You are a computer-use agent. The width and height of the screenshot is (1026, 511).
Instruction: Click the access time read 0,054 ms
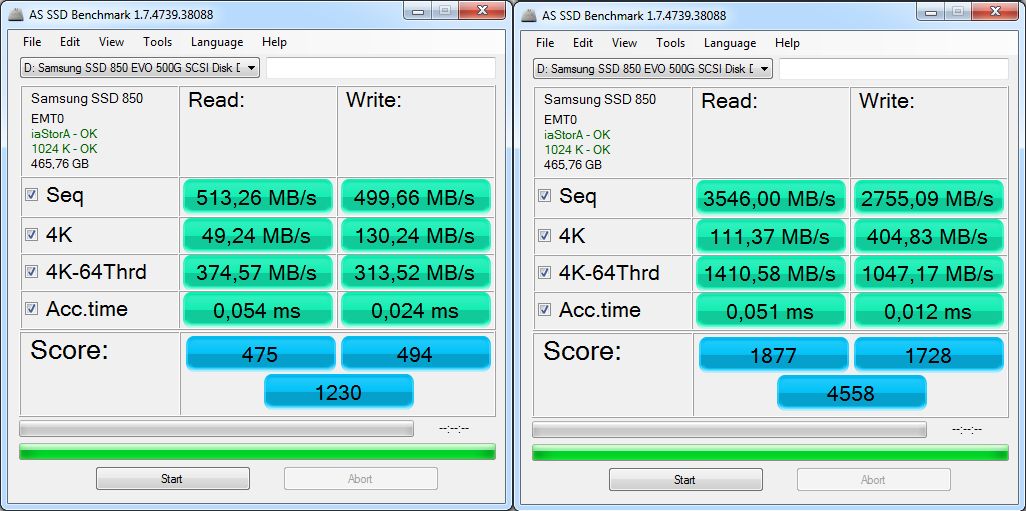(258, 309)
